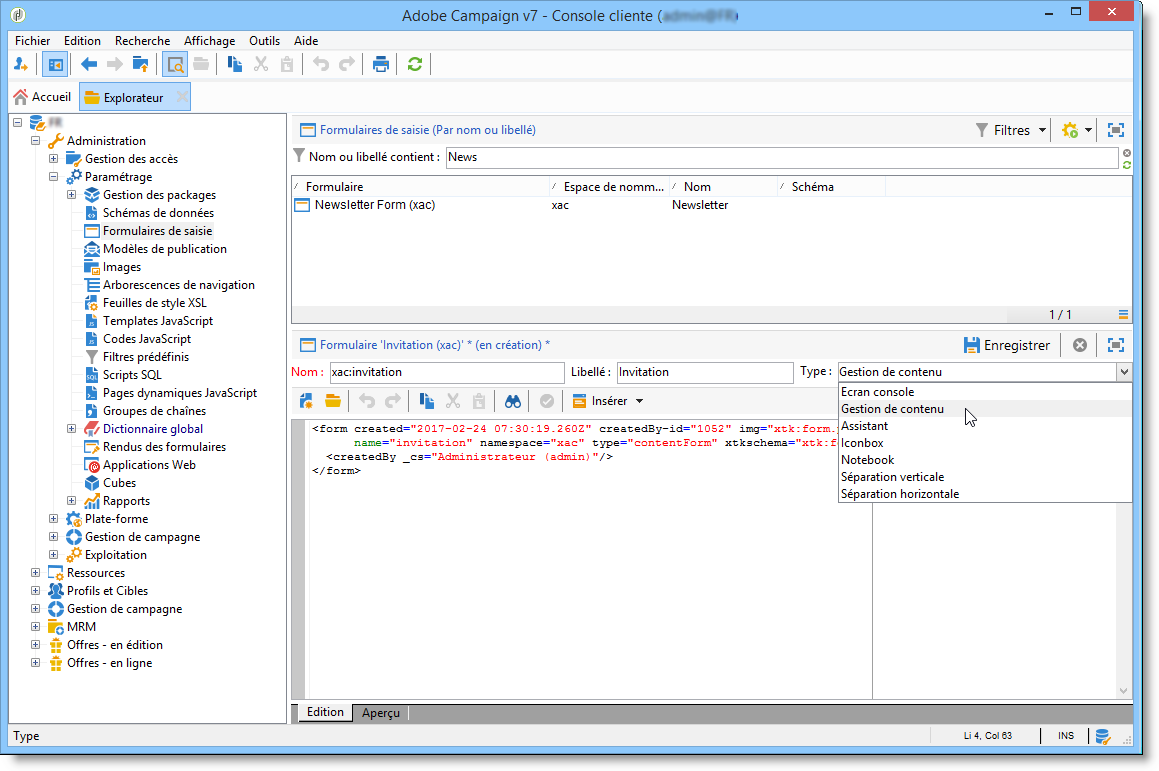Click the open folder icon in form editor toolbar
The width and height of the screenshot is (1159, 771).
click(x=333, y=401)
